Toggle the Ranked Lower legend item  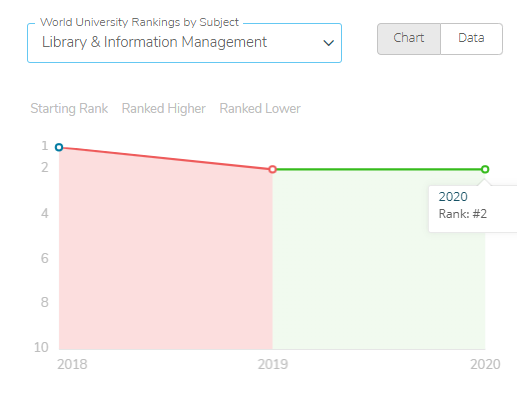[260, 109]
